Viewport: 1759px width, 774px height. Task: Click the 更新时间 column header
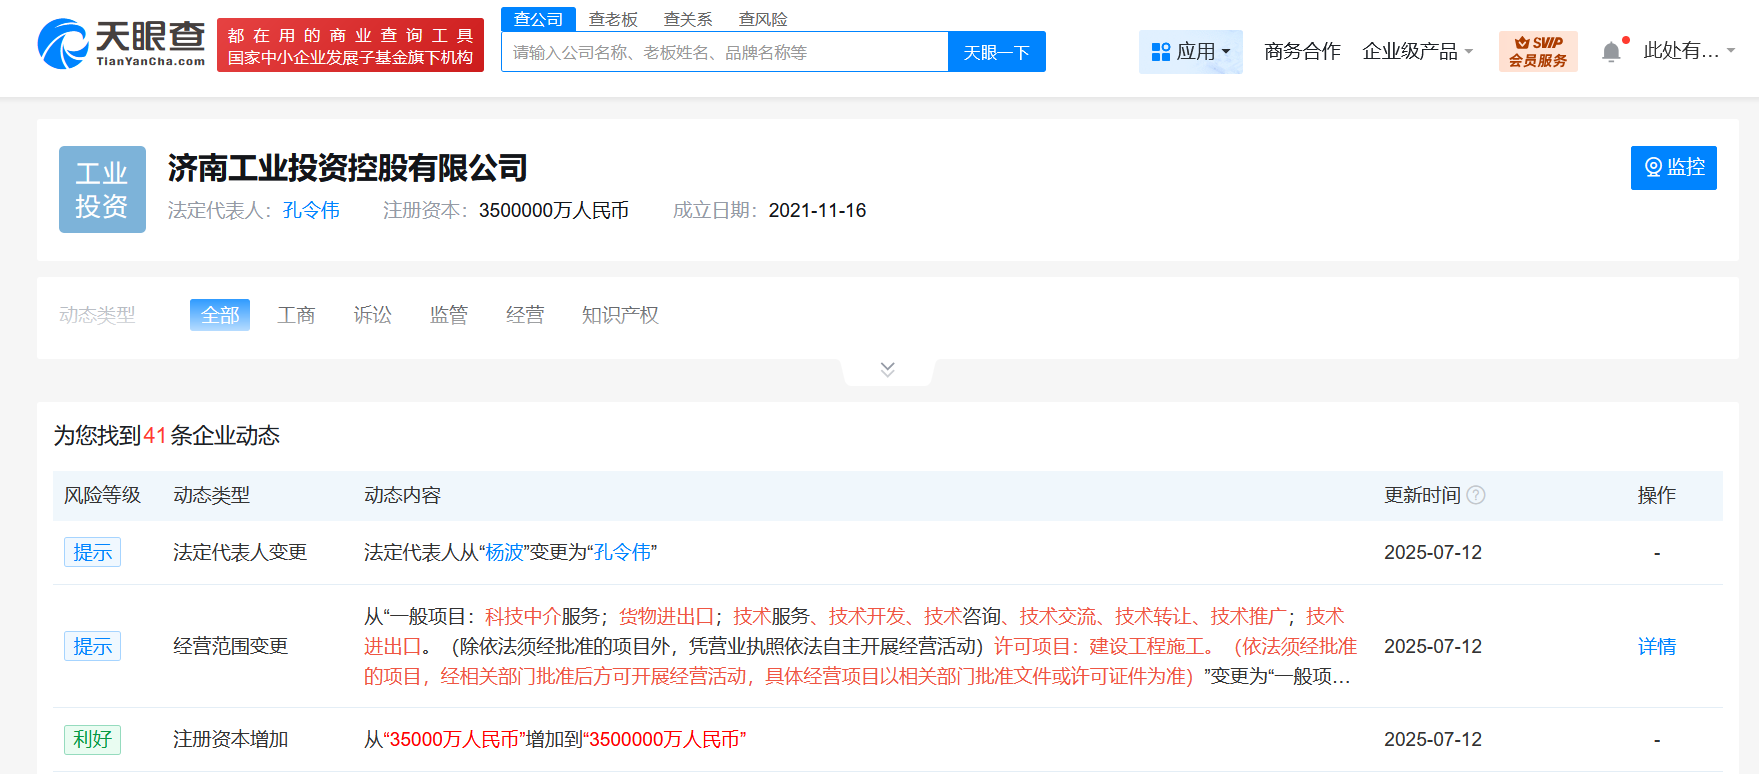click(x=1422, y=495)
